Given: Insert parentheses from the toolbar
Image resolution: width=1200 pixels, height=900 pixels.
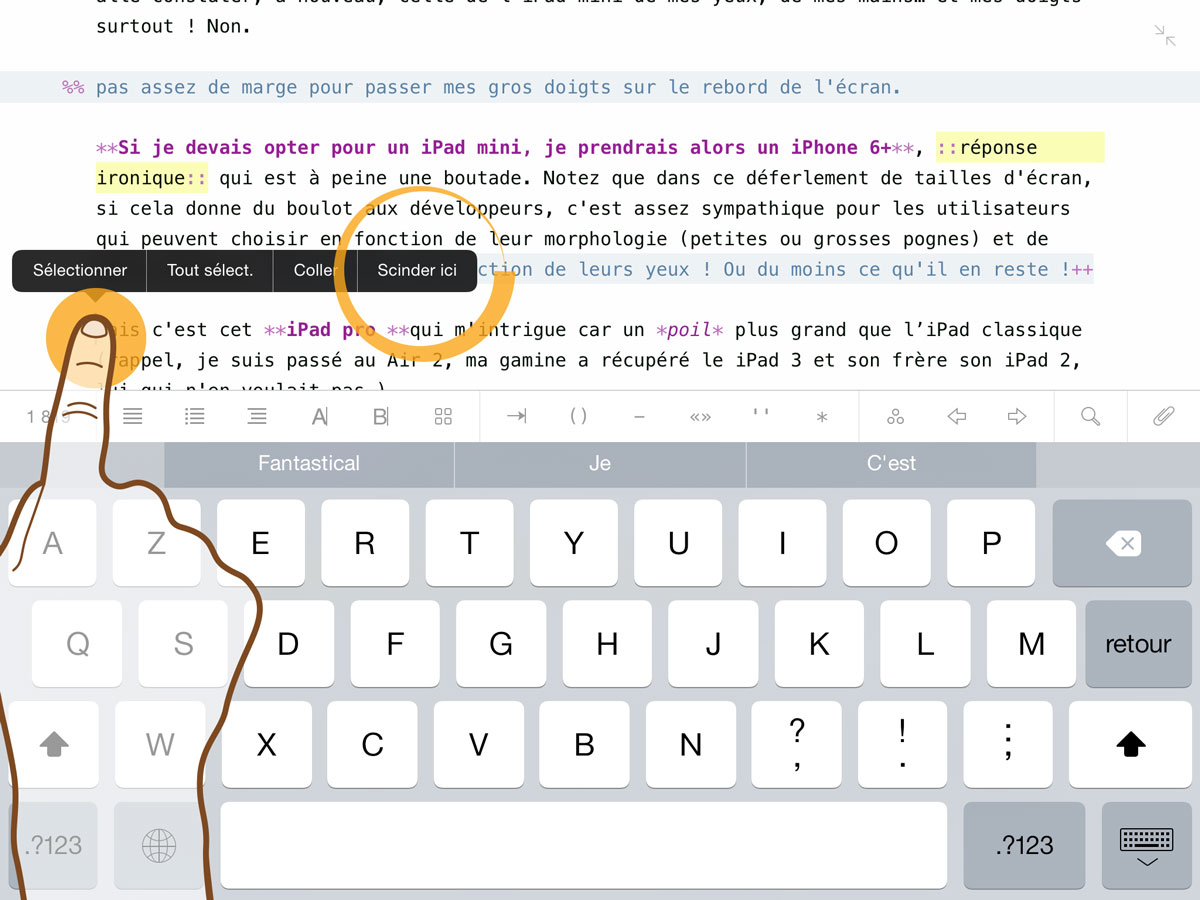Looking at the screenshot, I should pos(578,417).
